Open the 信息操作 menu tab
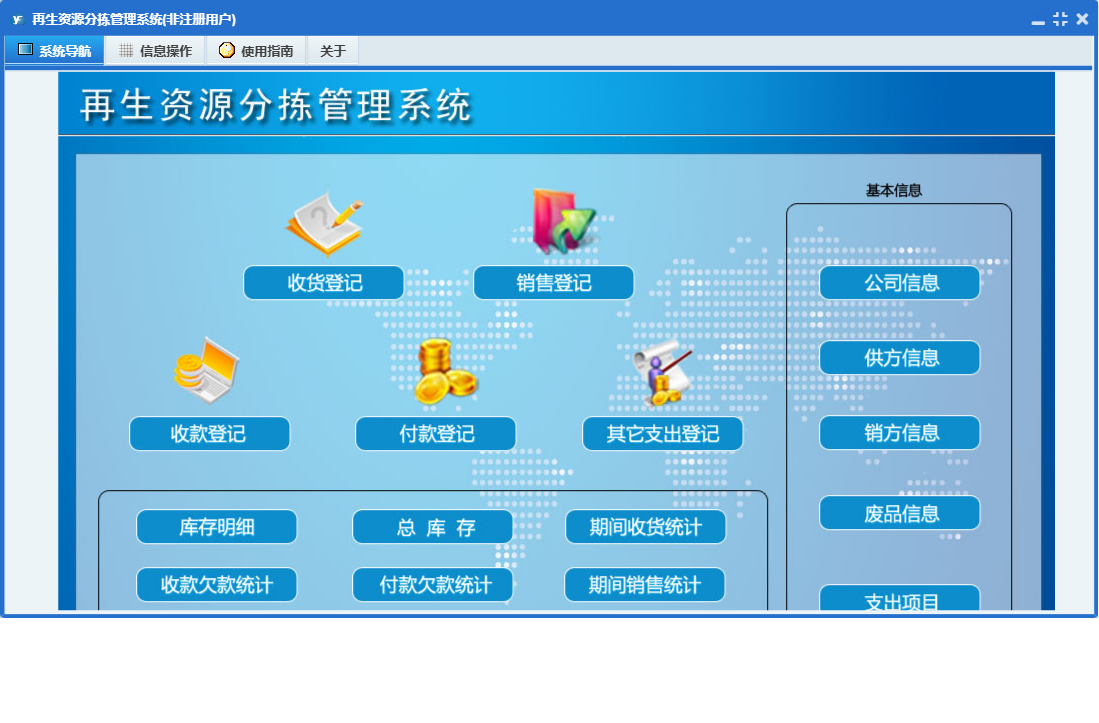 click(156, 50)
